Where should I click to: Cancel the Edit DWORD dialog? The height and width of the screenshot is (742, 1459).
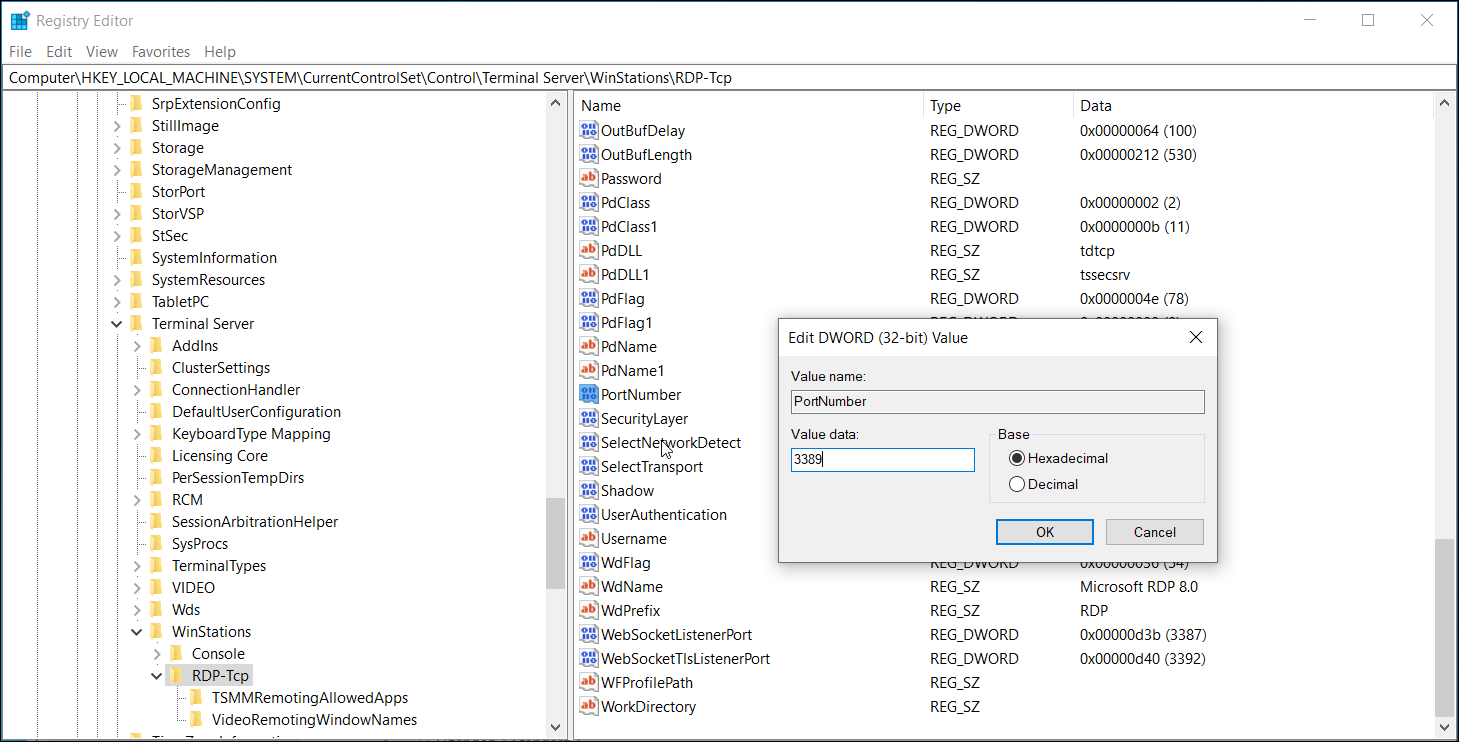point(1155,532)
